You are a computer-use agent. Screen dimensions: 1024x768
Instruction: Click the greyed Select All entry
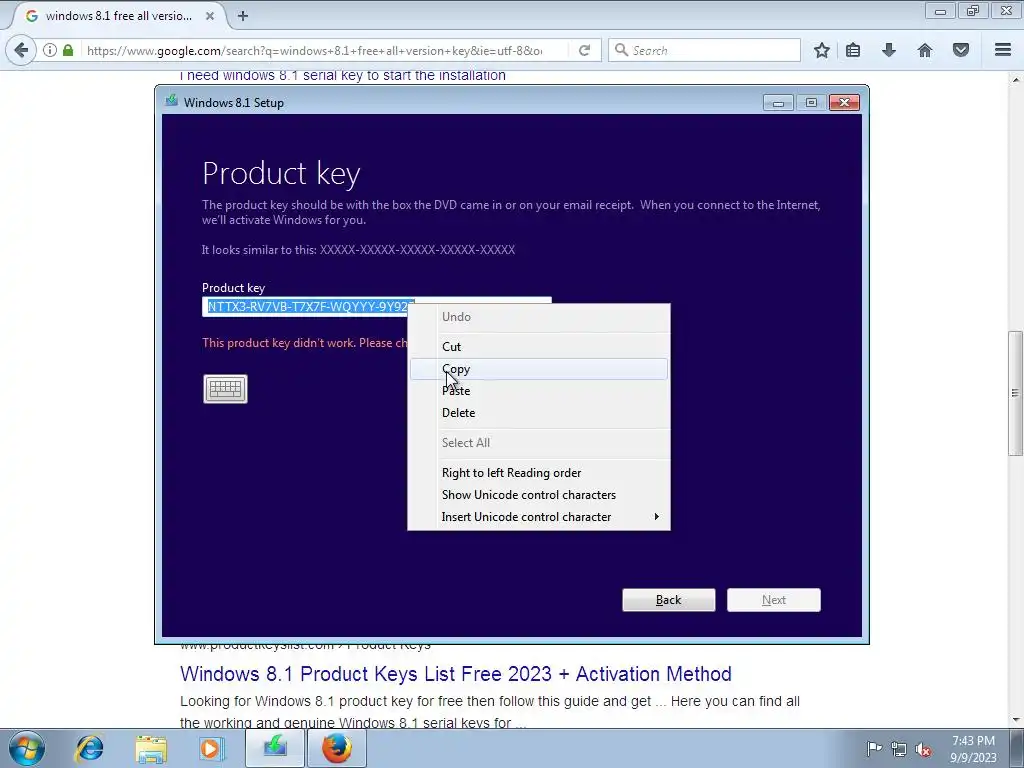(x=539, y=443)
